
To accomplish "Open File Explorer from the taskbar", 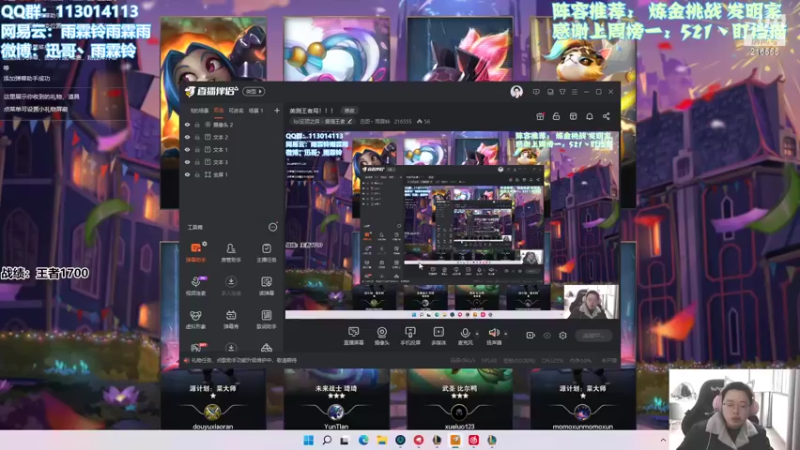I will tap(382, 440).
